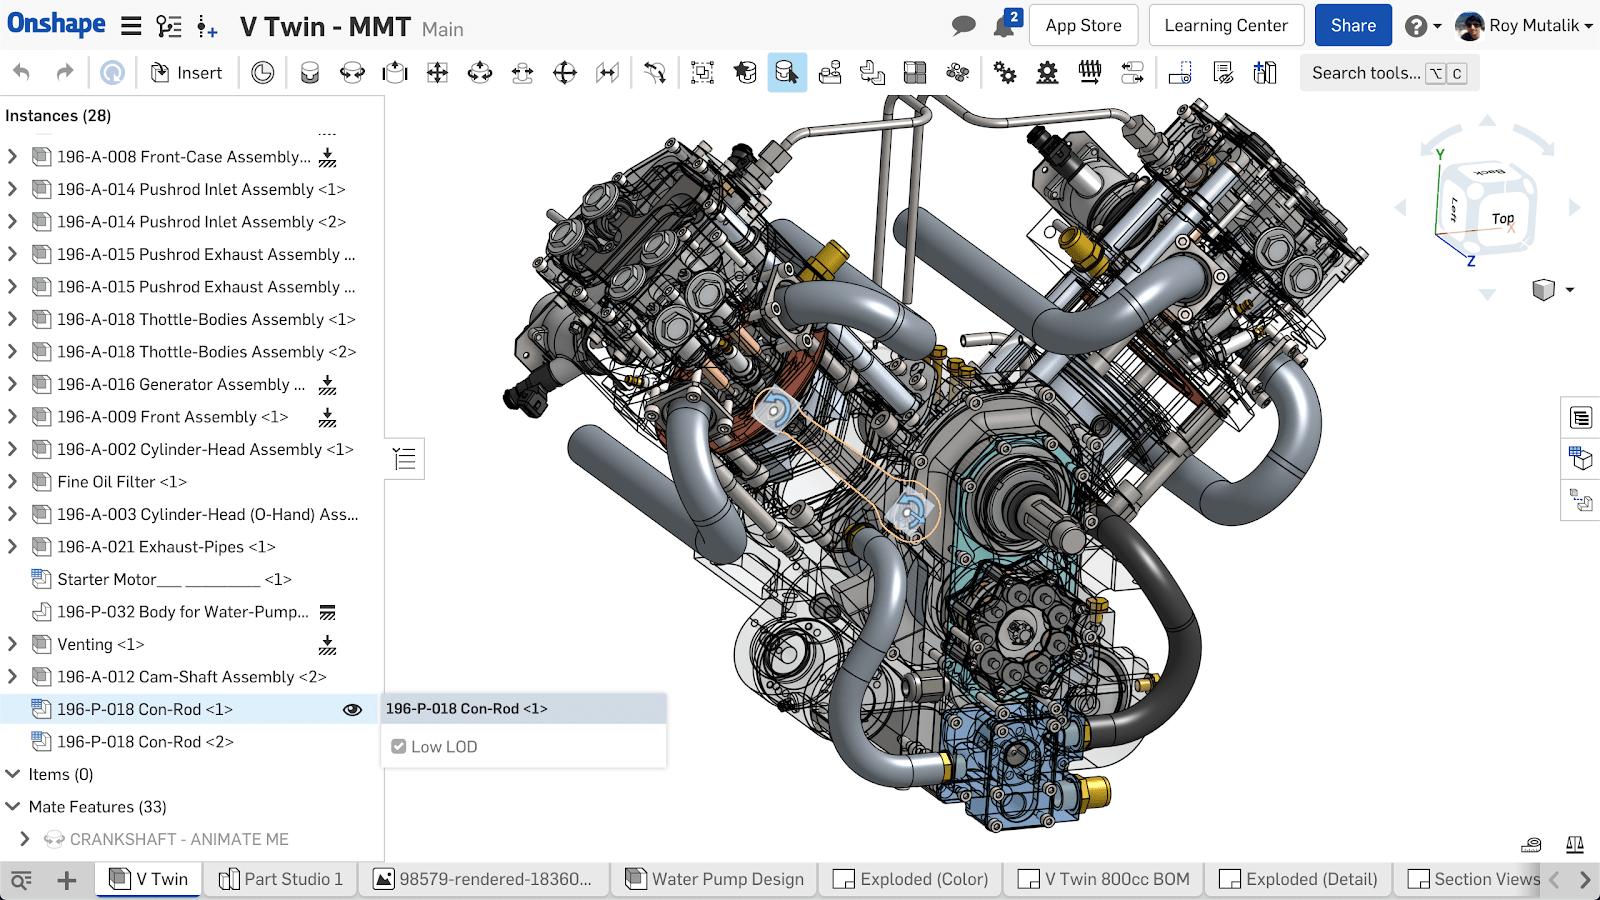Click the Undo arrow icon
Image resolution: width=1600 pixels, height=900 pixels.
[x=22, y=72]
